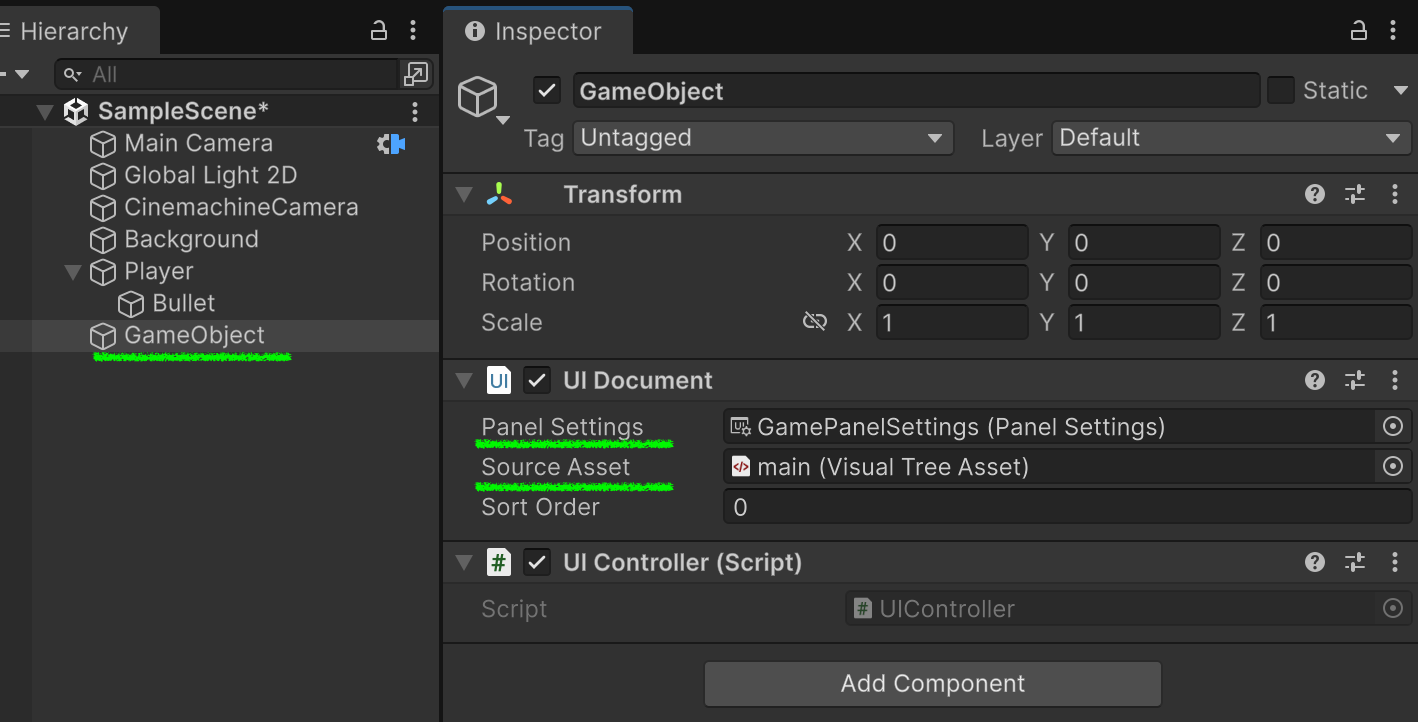Screen dimensions: 1418x722
Task: Click the Hierarchy panel lock icon
Action: tap(379, 31)
